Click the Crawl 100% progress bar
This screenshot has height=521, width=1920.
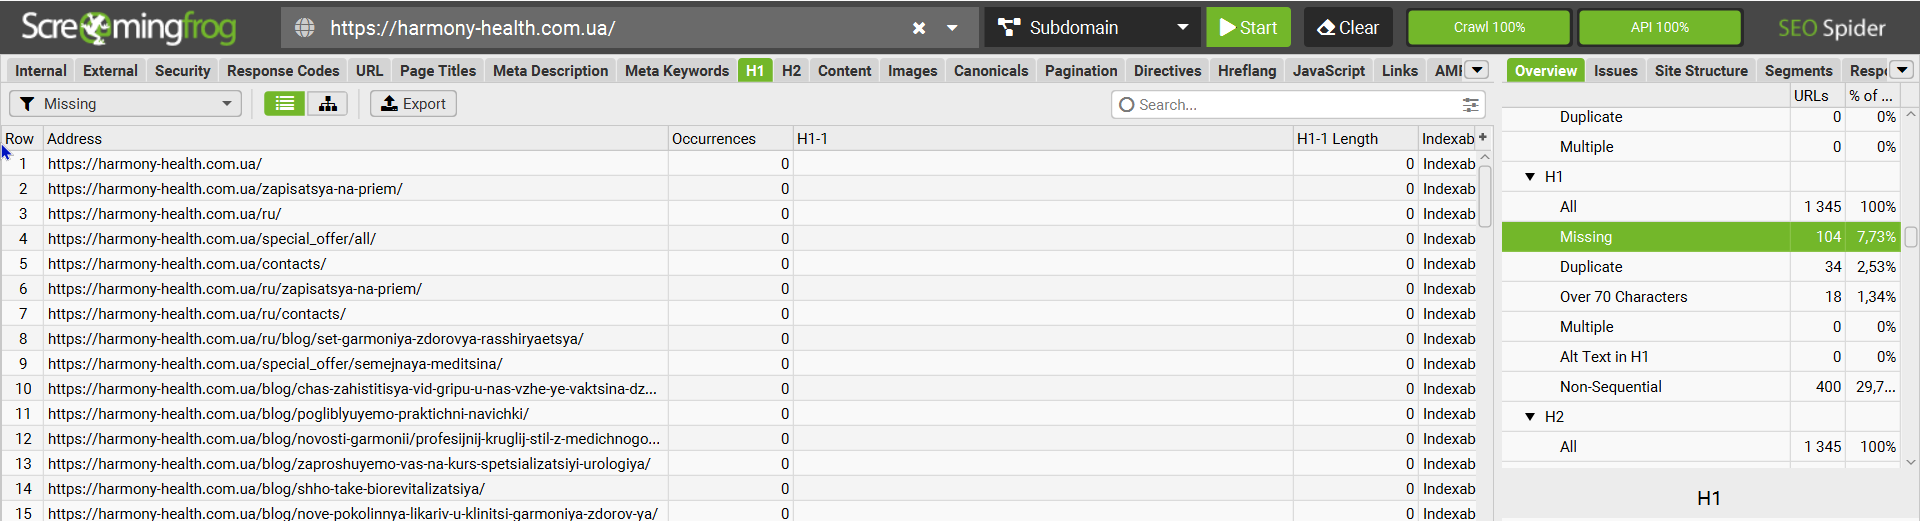coord(1488,28)
